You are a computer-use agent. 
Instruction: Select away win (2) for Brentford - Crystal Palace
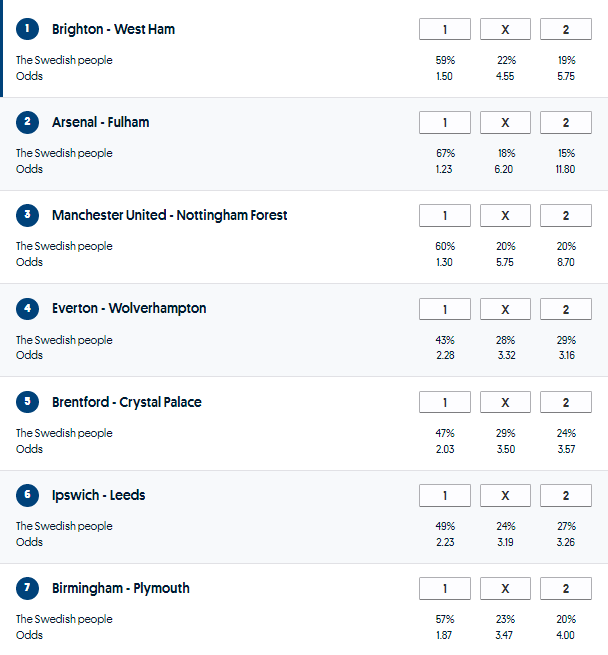tap(566, 402)
